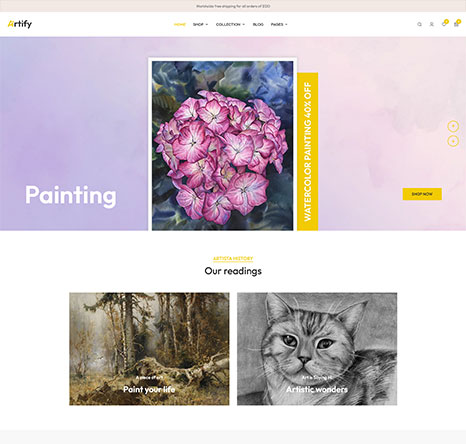Go to previous slide with upper arrow circle
This screenshot has height=444, width=466.
453,126
